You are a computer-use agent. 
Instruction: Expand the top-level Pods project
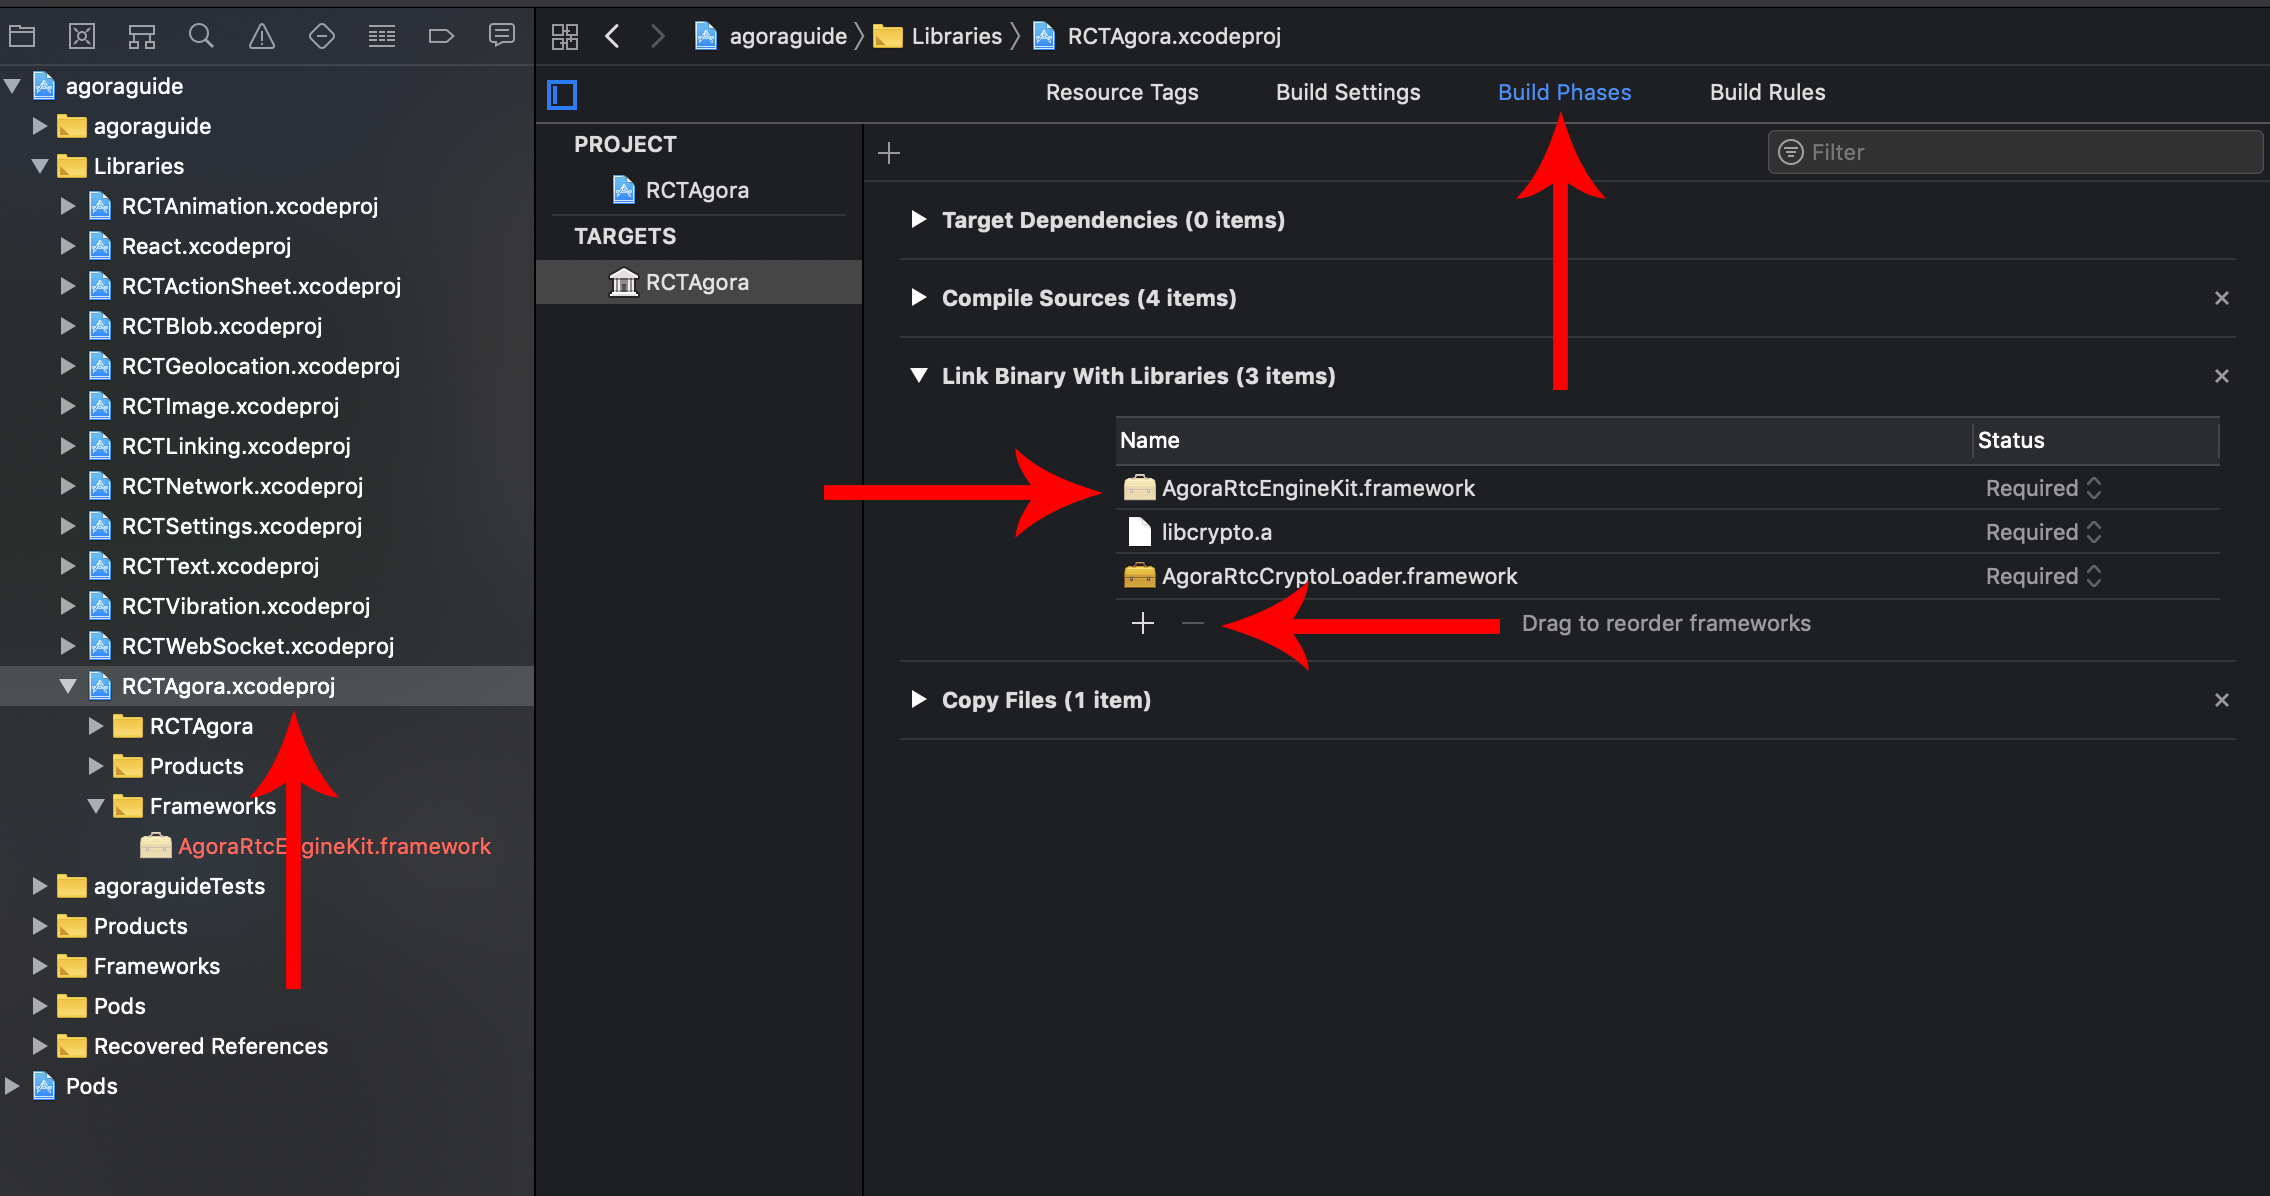coord(12,1086)
